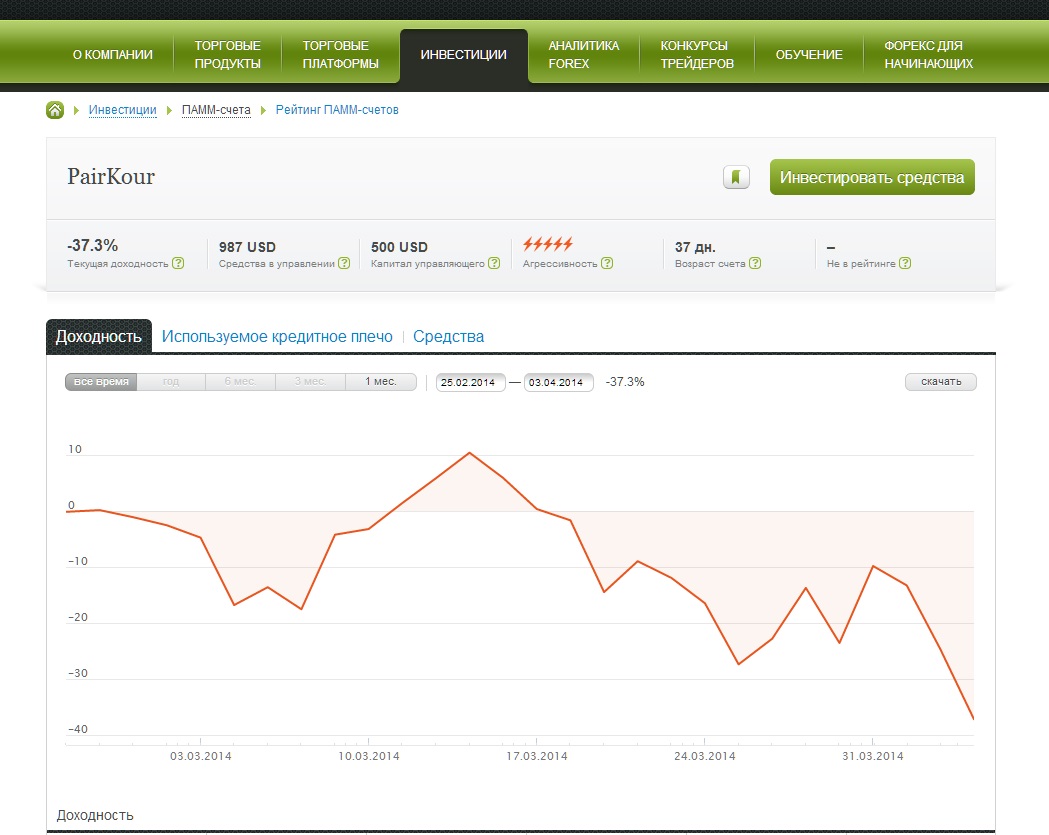Click the 987 USD managed funds value
The height and width of the screenshot is (835, 1049).
[x=247, y=247]
